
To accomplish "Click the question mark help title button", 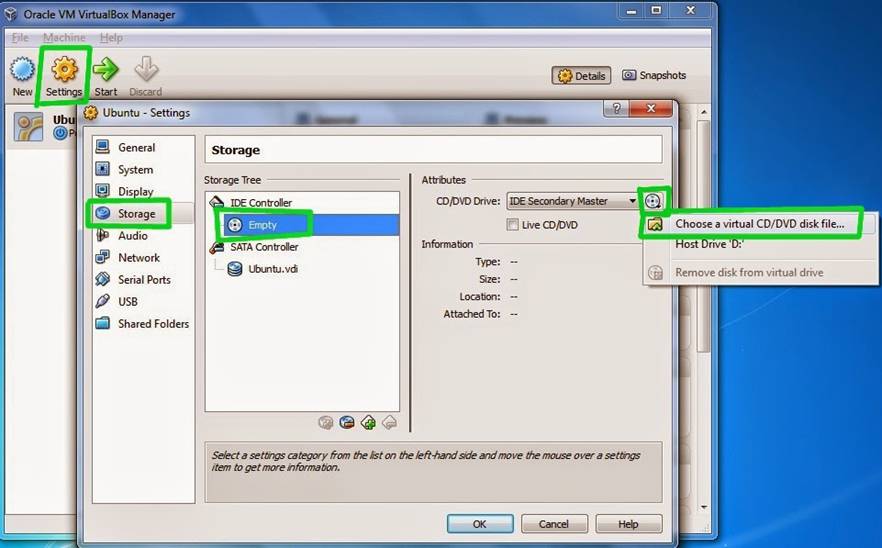I will [616, 109].
